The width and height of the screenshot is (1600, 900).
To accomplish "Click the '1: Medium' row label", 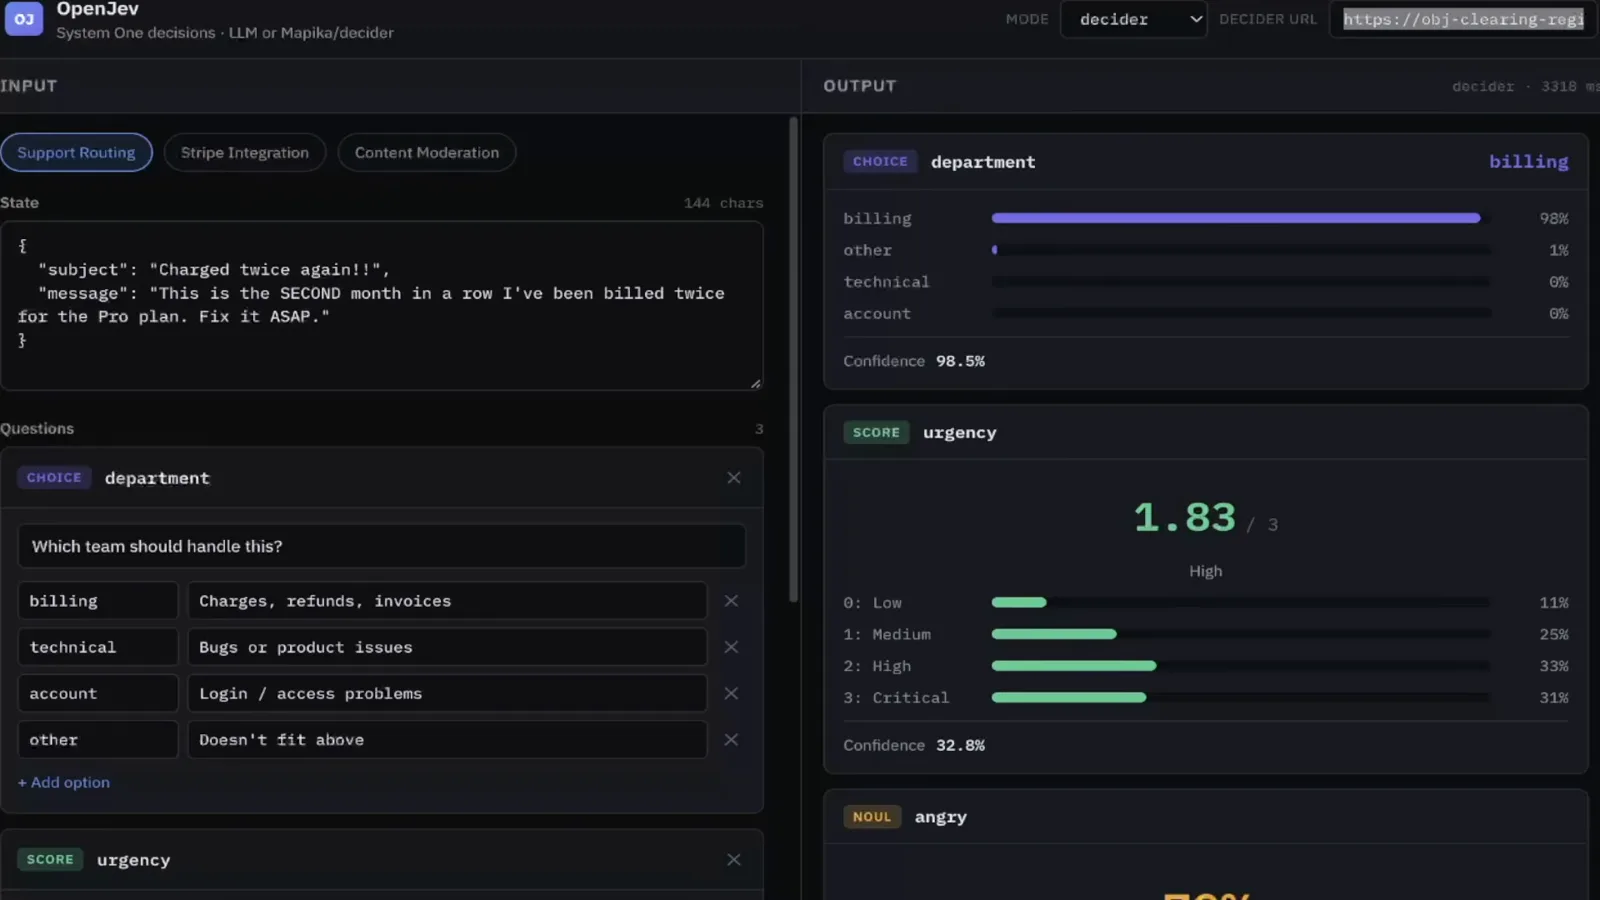I will coord(887,635).
